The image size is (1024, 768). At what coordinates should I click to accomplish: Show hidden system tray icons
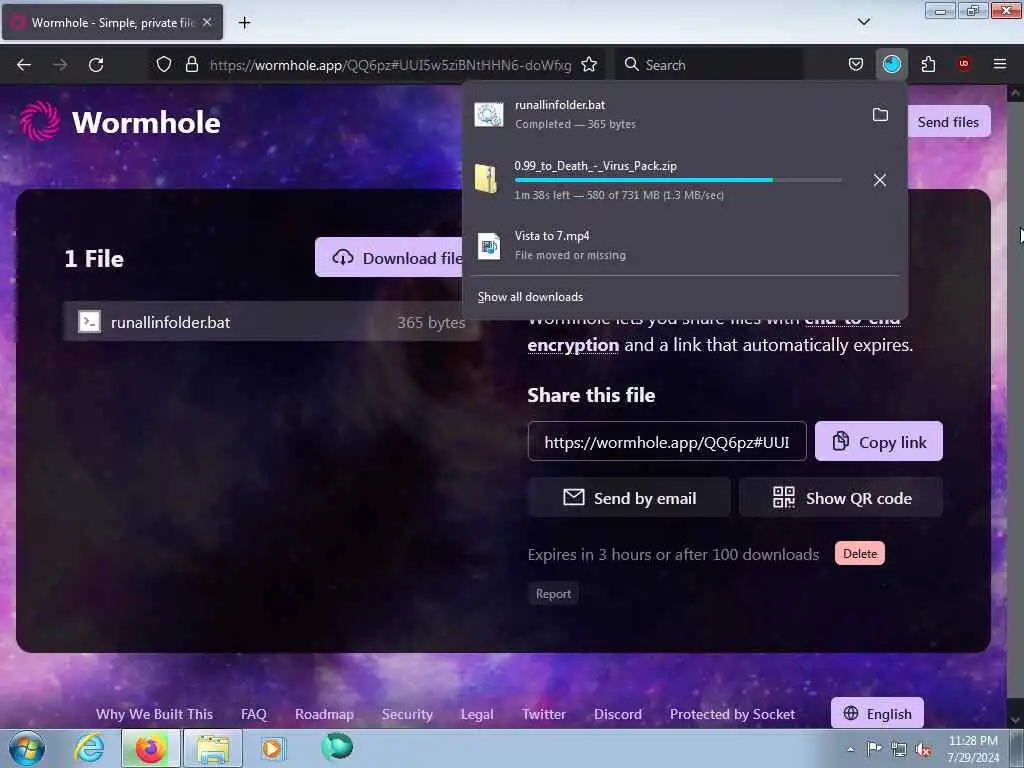(850, 749)
